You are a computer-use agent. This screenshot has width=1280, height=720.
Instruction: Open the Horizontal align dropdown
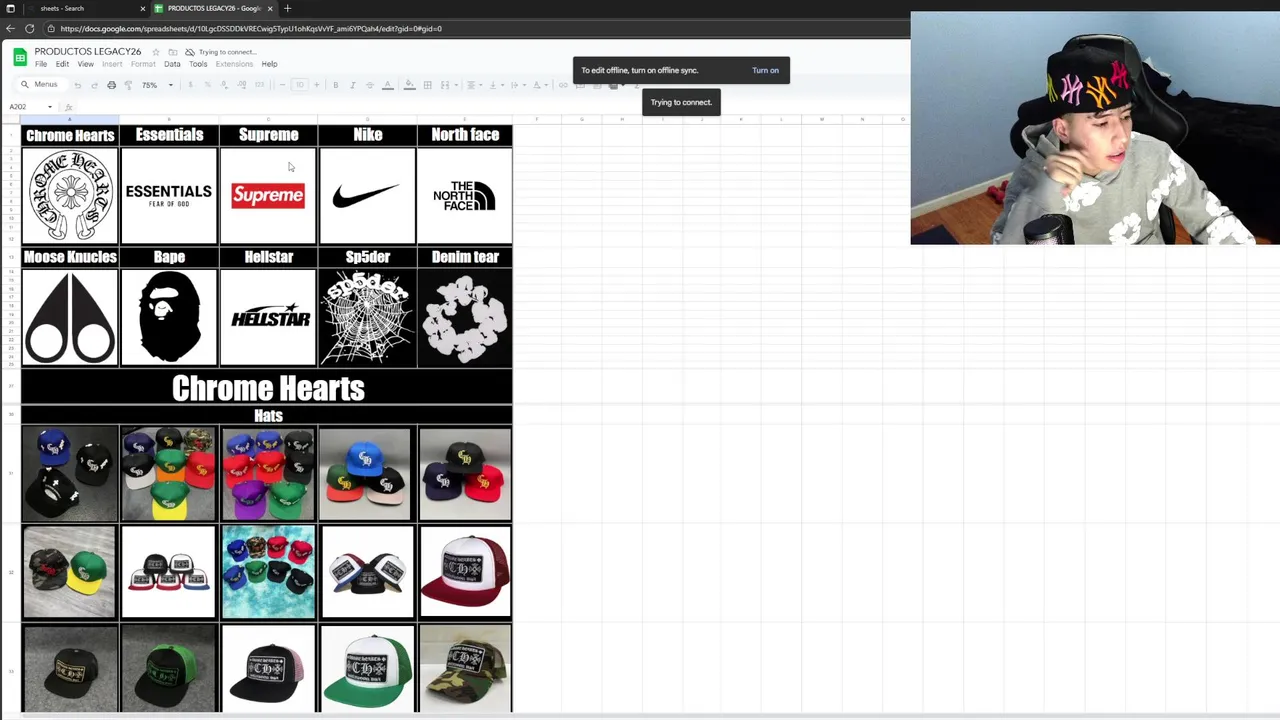[474, 85]
